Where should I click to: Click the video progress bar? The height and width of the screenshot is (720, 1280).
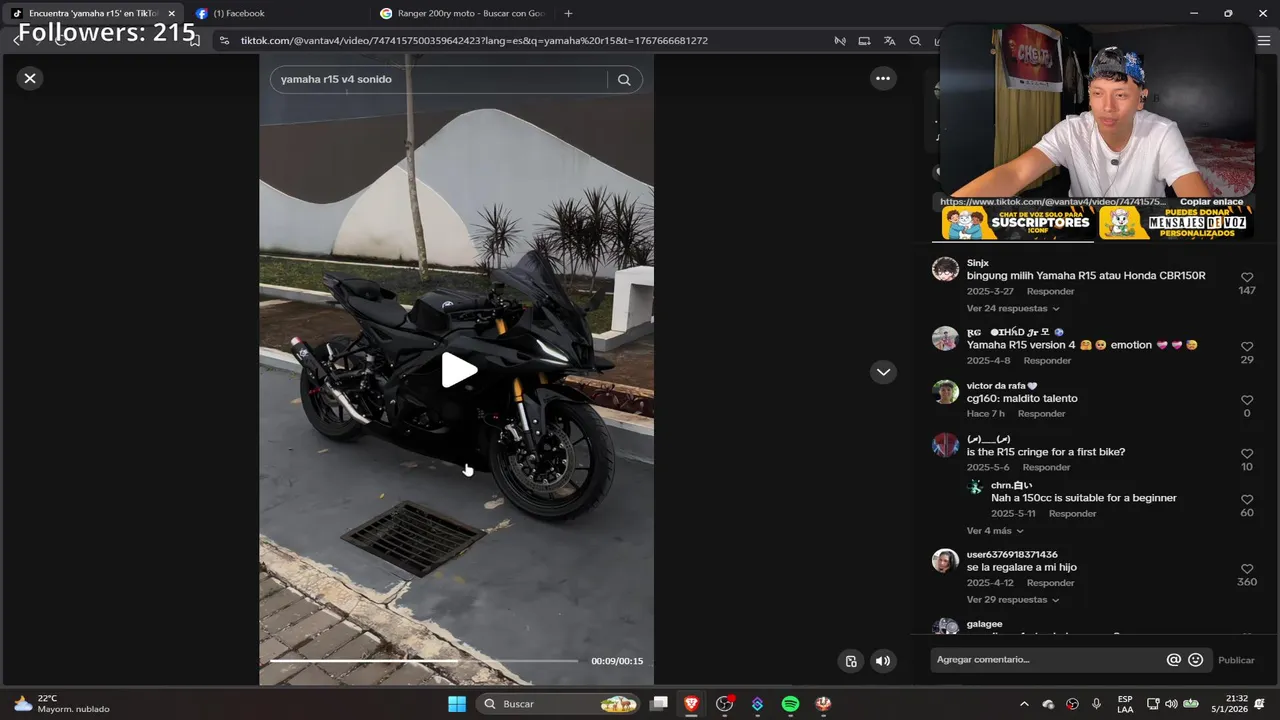click(x=424, y=661)
